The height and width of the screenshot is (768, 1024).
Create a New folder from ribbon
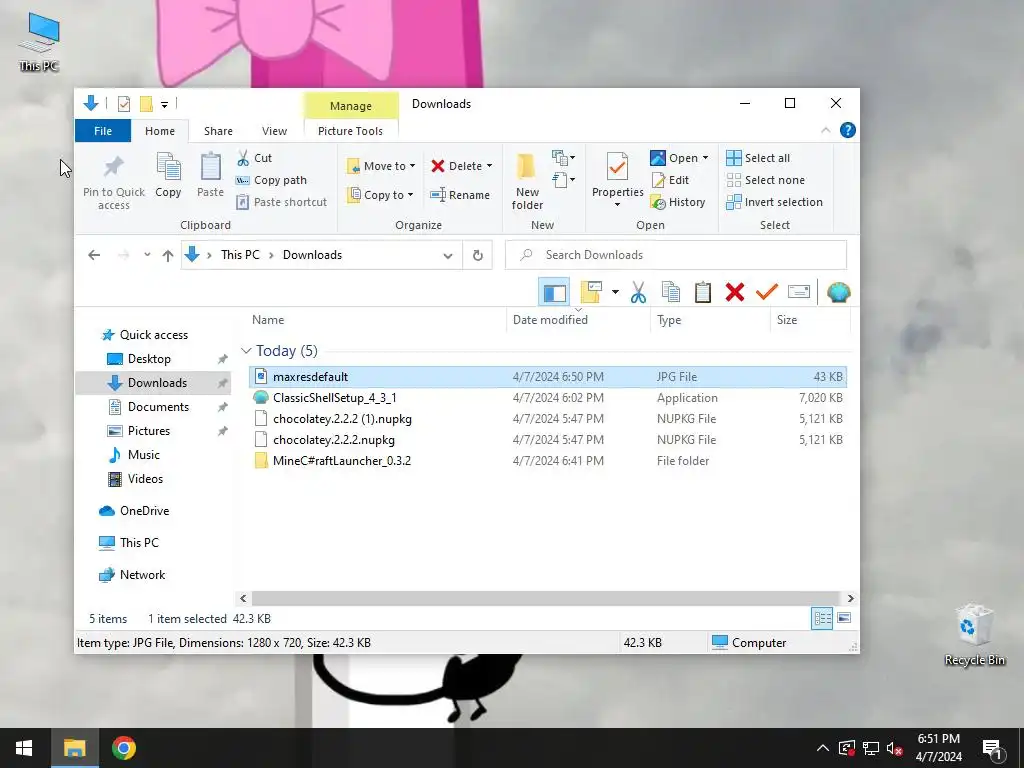[x=527, y=182]
